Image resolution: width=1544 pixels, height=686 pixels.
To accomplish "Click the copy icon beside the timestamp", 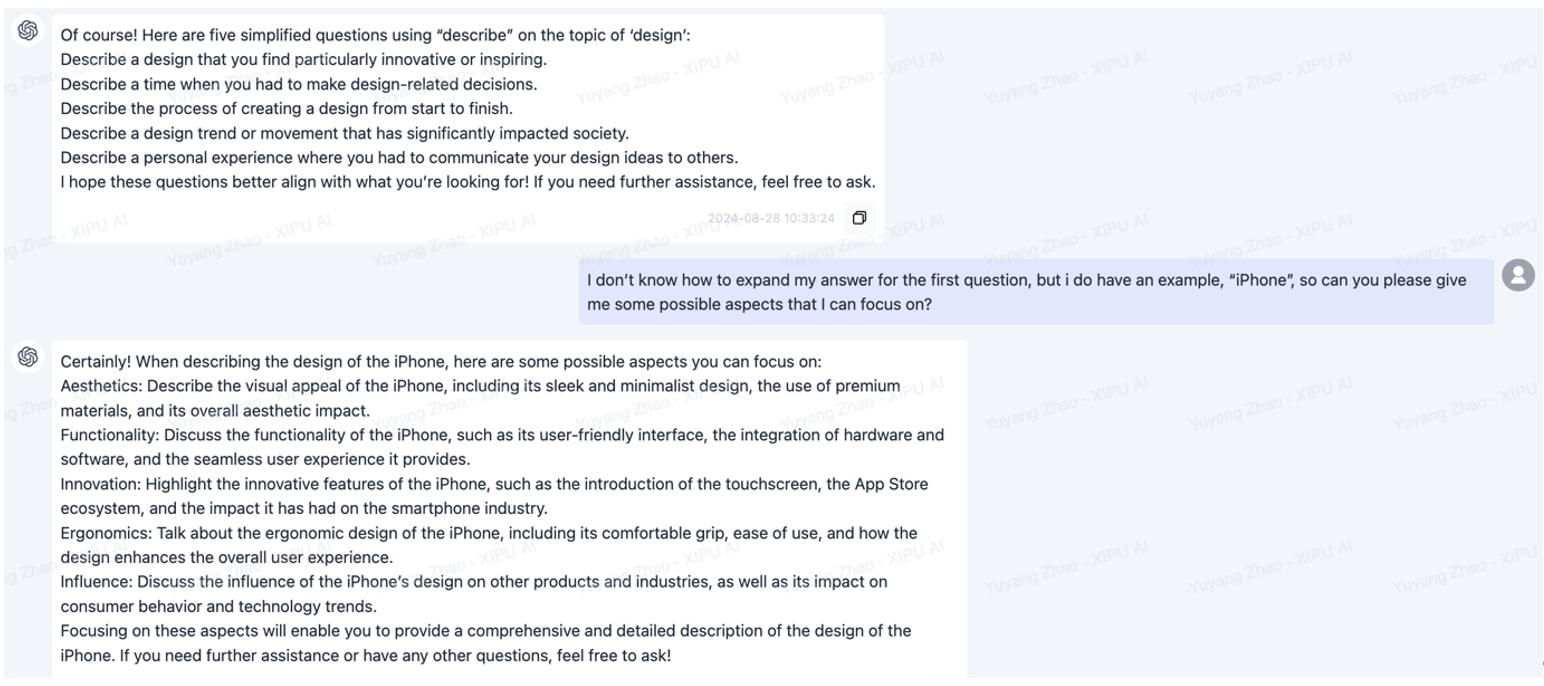I will (858, 218).
